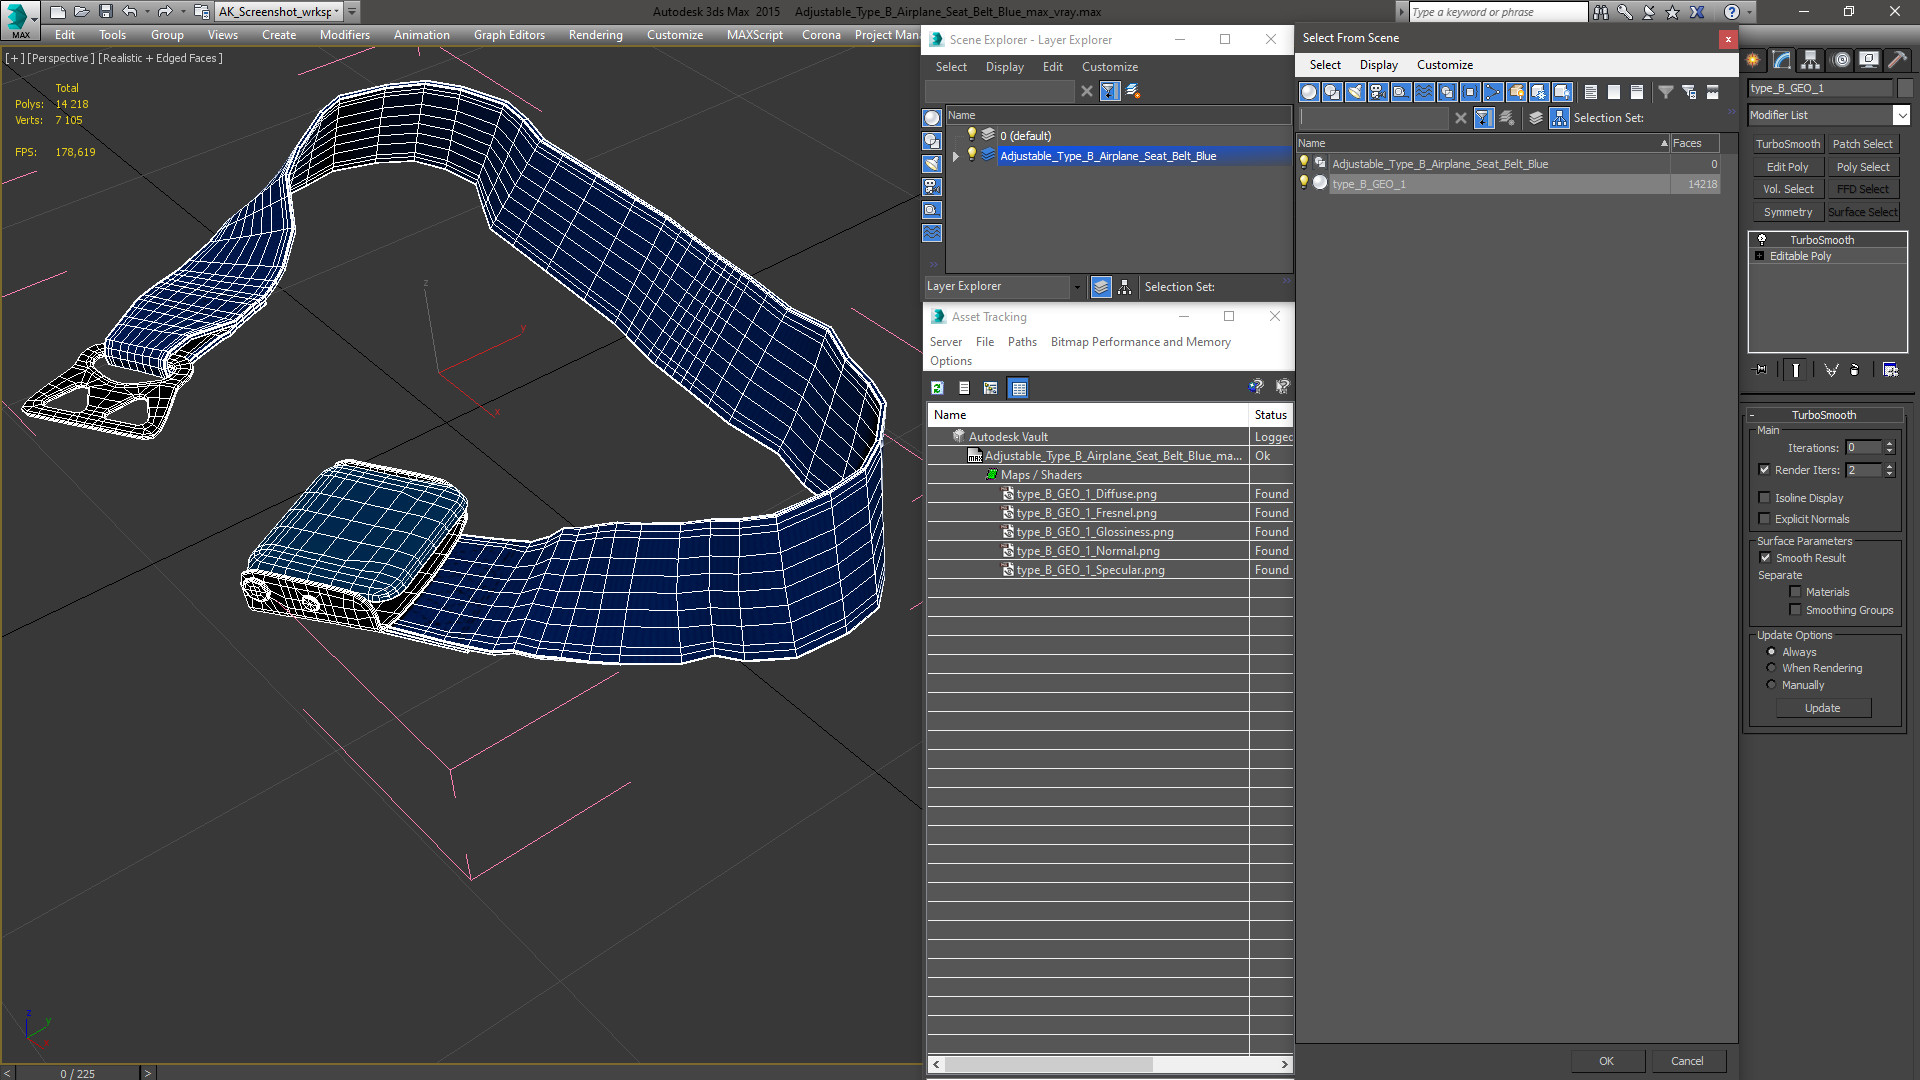The height and width of the screenshot is (1080, 1920).
Task: Open the Motion command panel tab
Action: tap(1840, 60)
